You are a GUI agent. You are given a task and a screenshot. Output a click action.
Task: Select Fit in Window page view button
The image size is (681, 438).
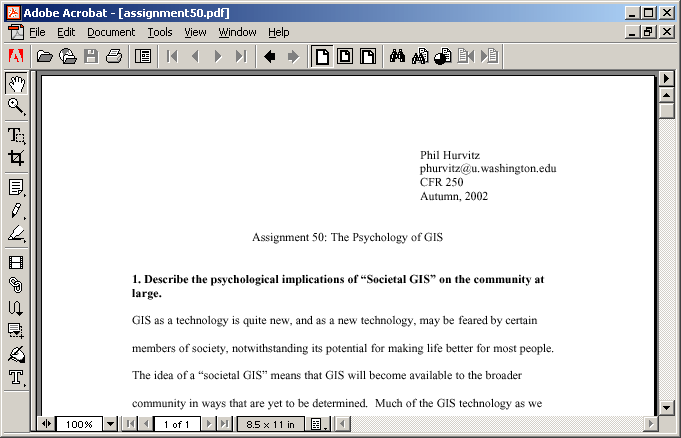[x=345, y=56]
